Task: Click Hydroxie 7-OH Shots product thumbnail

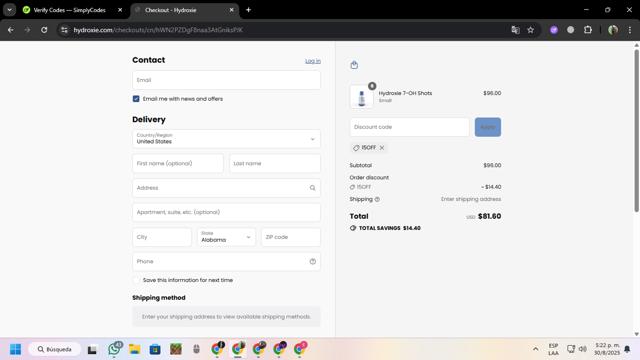Action: click(361, 96)
